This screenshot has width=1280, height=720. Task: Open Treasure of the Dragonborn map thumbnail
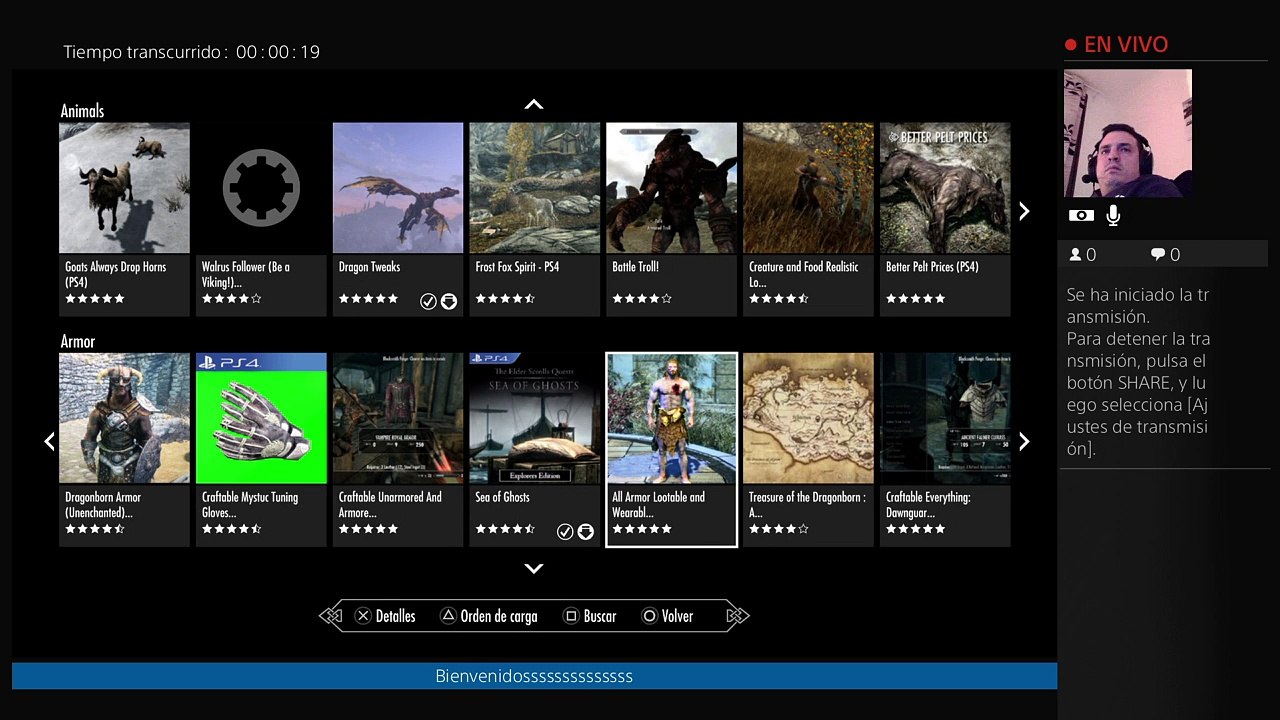pos(809,418)
